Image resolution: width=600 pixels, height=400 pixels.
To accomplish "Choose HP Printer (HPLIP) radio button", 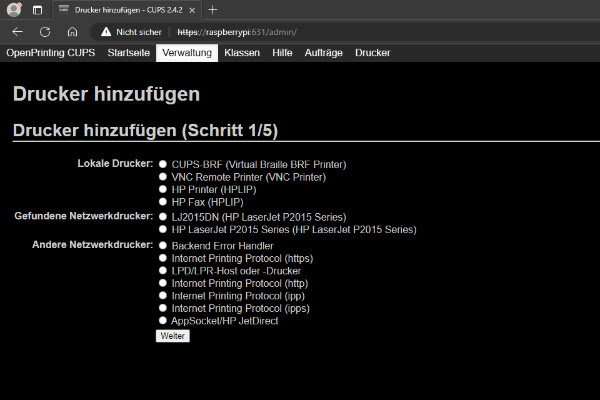I will (x=163, y=189).
